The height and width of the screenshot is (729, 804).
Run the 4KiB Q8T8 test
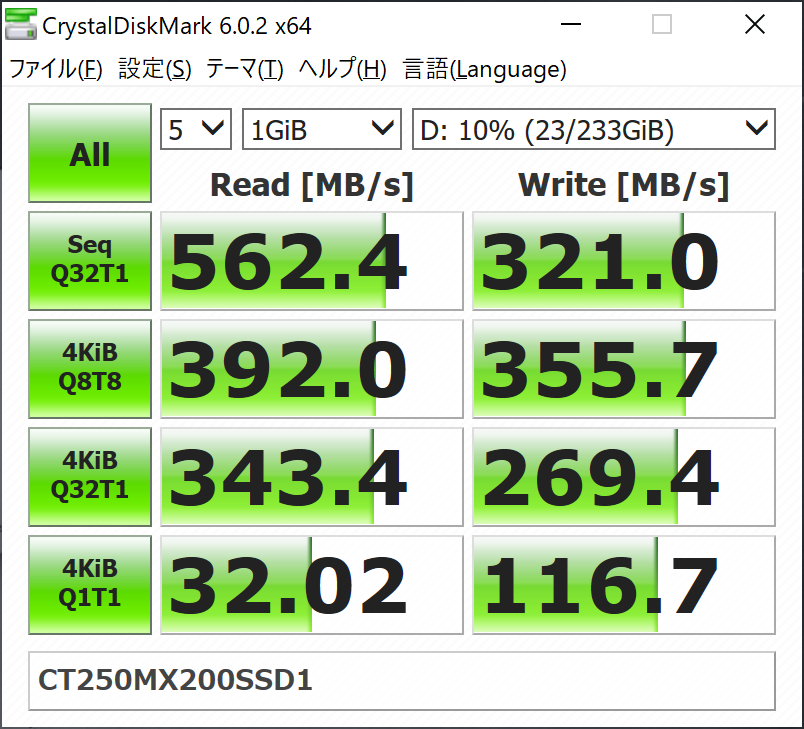tap(90, 368)
